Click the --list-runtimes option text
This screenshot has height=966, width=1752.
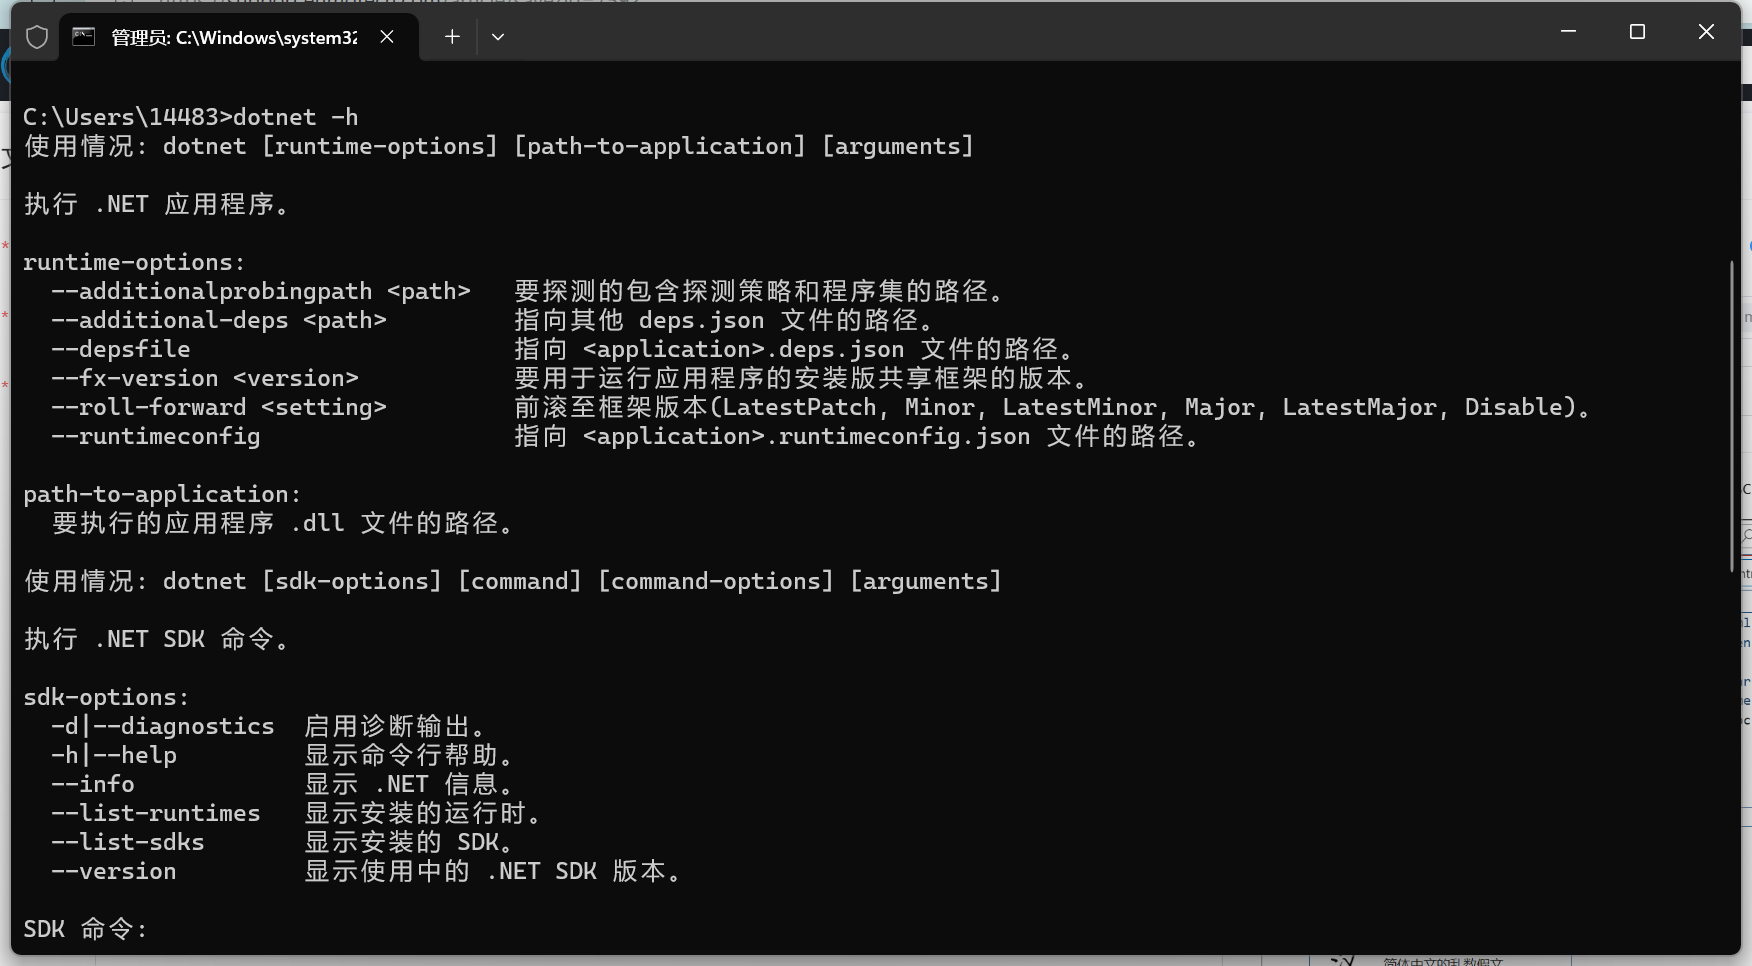(x=155, y=813)
